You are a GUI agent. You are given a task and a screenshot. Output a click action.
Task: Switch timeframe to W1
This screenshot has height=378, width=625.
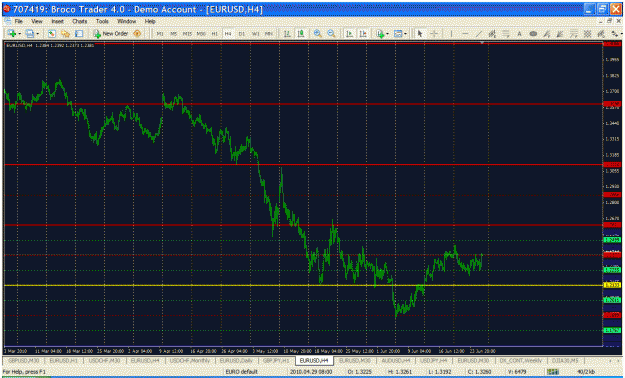click(256, 34)
